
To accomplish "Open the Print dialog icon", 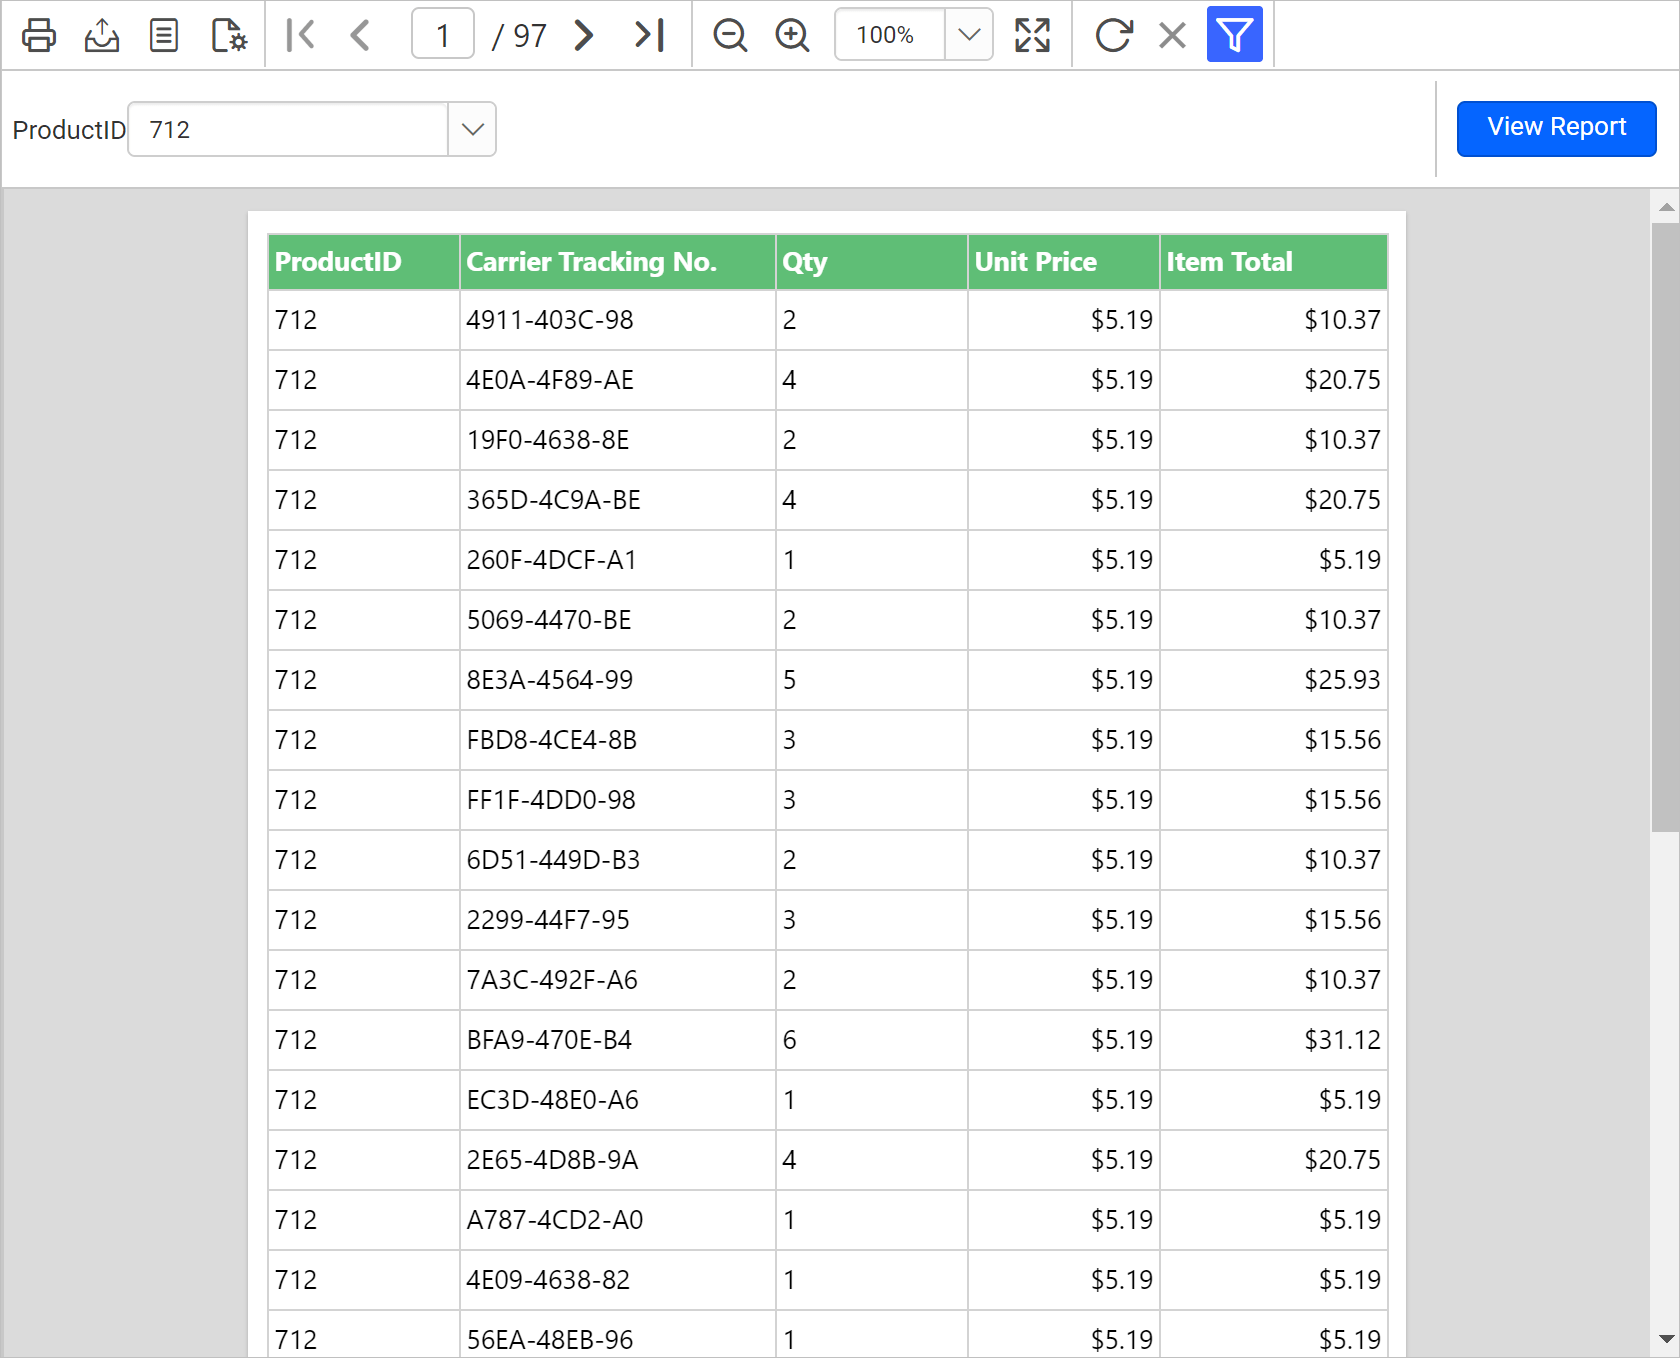I will click(38, 34).
